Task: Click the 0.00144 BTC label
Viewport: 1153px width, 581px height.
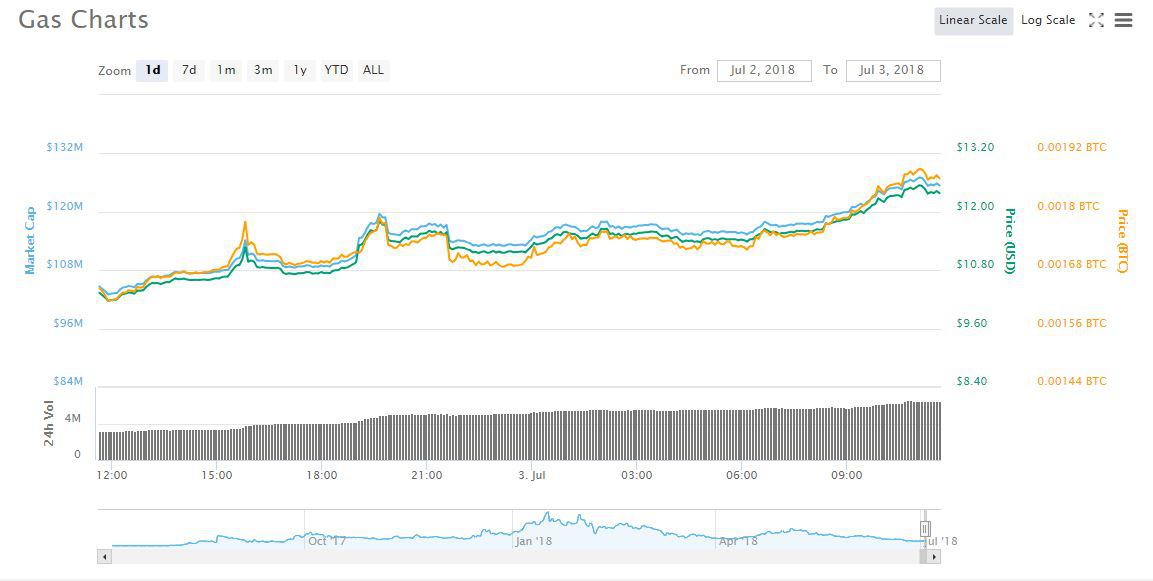Action: click(1071, 381)
